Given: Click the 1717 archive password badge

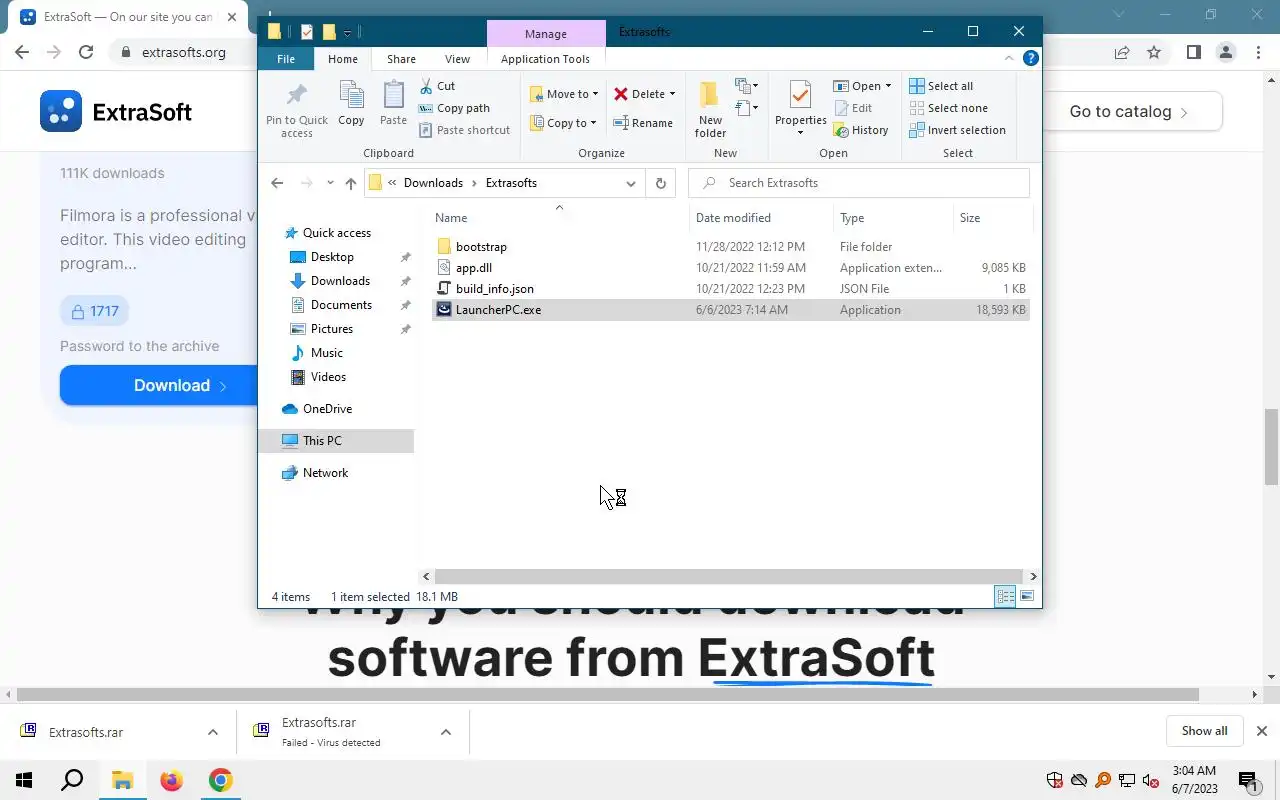Looking at the screenshot, I should [94, 311].
